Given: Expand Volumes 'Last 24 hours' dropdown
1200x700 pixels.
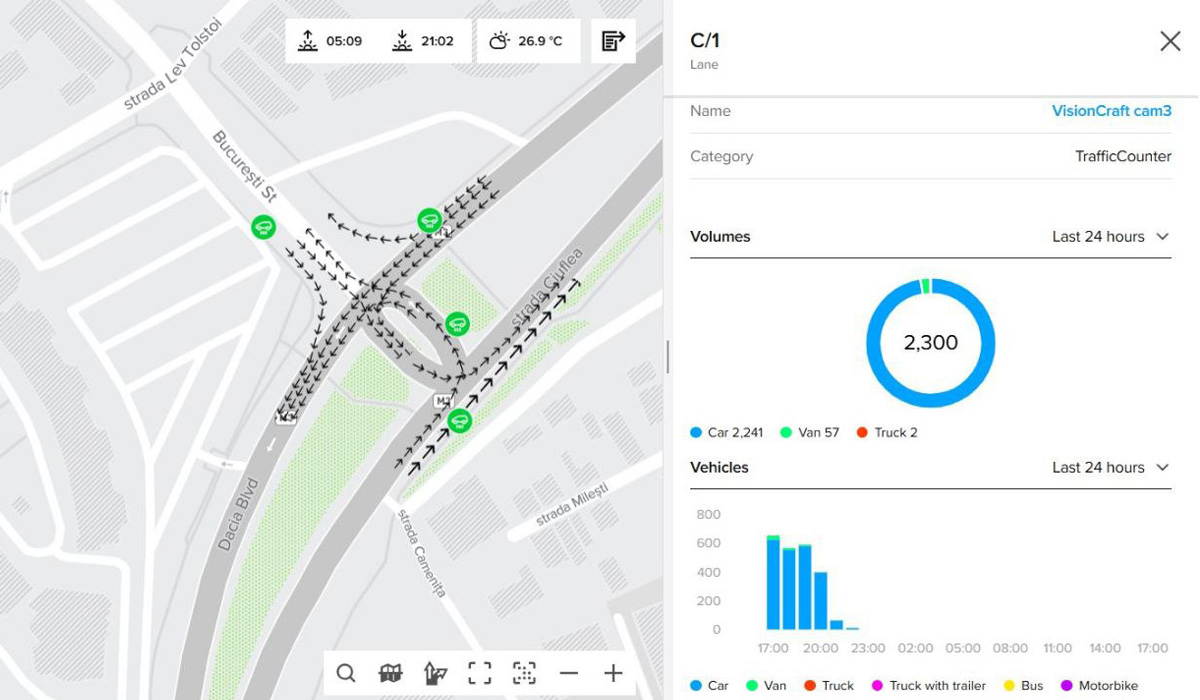Looking at the screenshot, I should point(1109,237).
